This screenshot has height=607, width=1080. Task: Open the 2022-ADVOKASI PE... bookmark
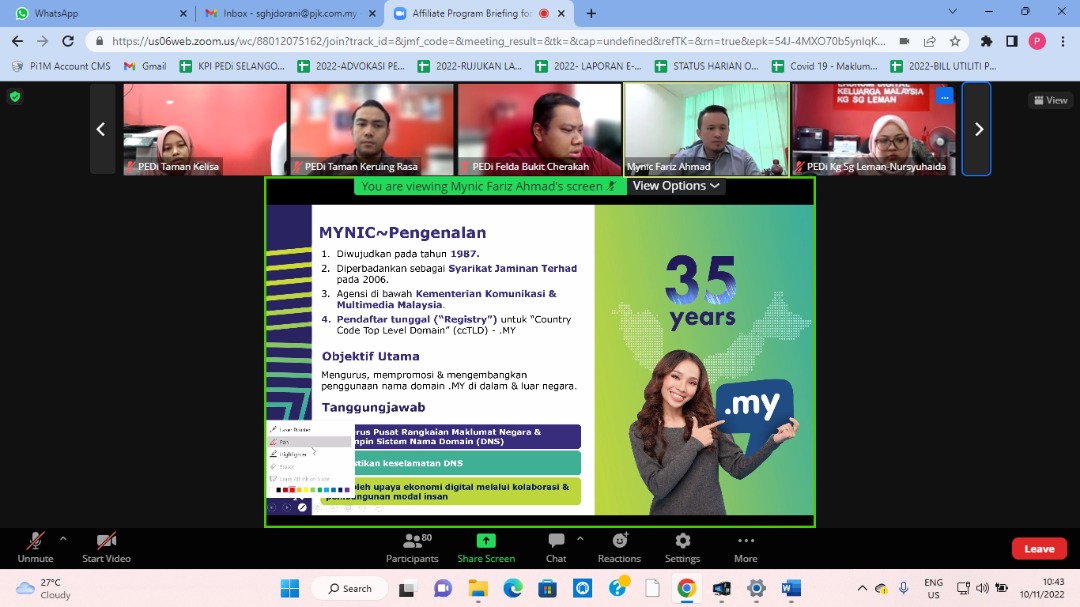tap(351, 66)
